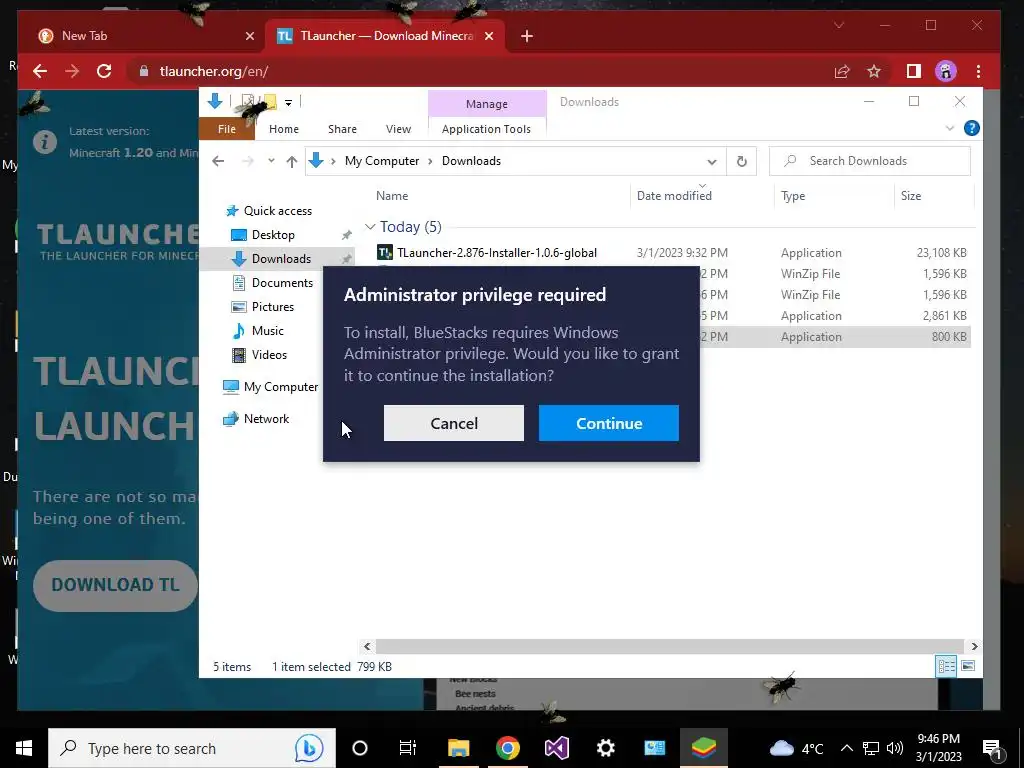Open recent locations dropdown in Explorer
This screenshot has width=1024, height=768.
click(x=271, y=161)
